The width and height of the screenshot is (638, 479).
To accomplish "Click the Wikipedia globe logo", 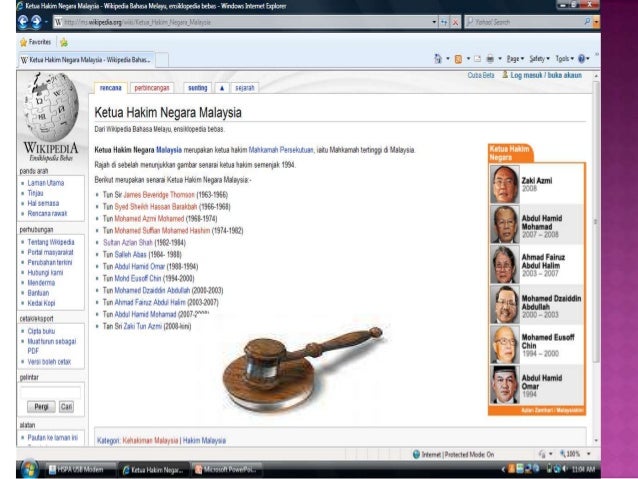I will coord(51,108).
